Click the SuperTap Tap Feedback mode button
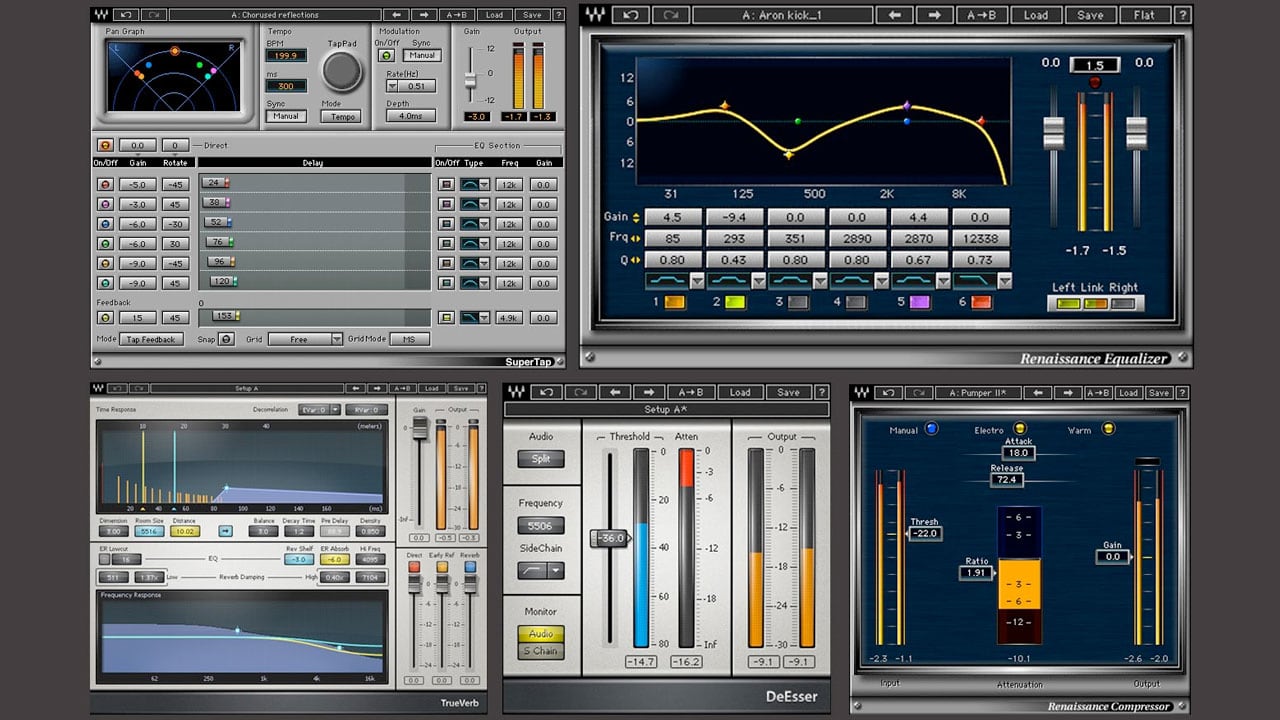Screen dimensions: 1280x720 coord(152,339)
